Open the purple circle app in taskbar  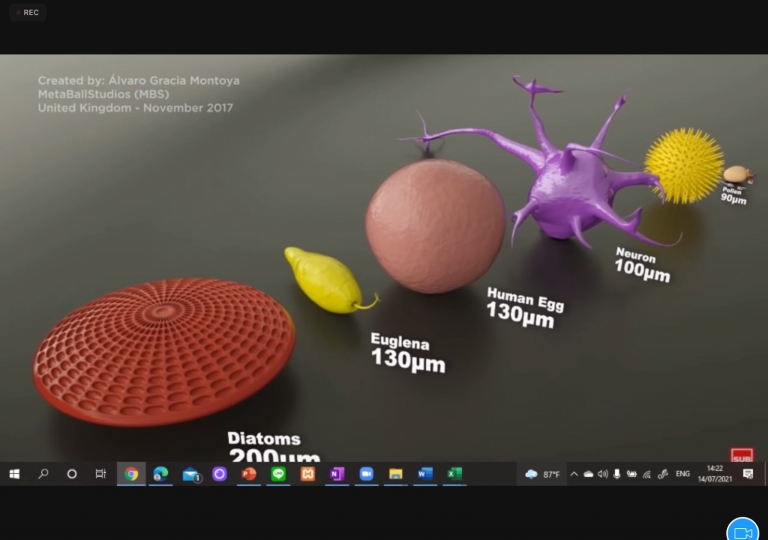coord(219,474)
